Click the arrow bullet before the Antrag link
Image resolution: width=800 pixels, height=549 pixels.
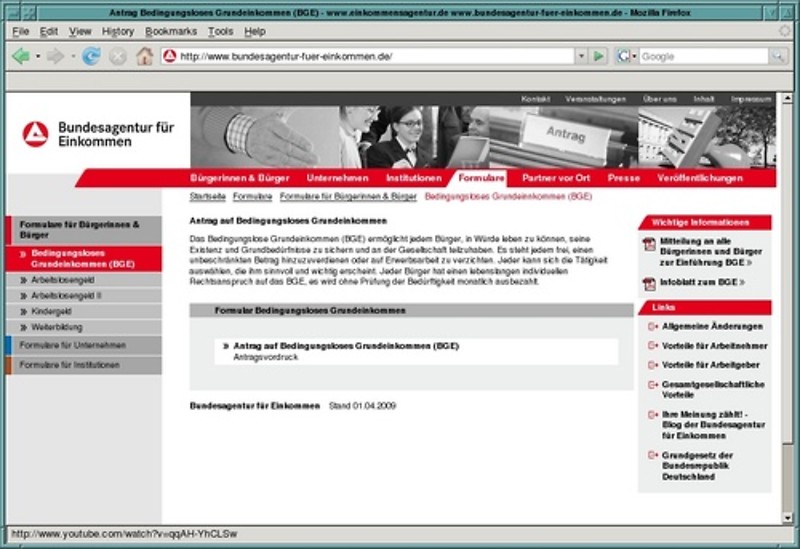pos(226,346)
